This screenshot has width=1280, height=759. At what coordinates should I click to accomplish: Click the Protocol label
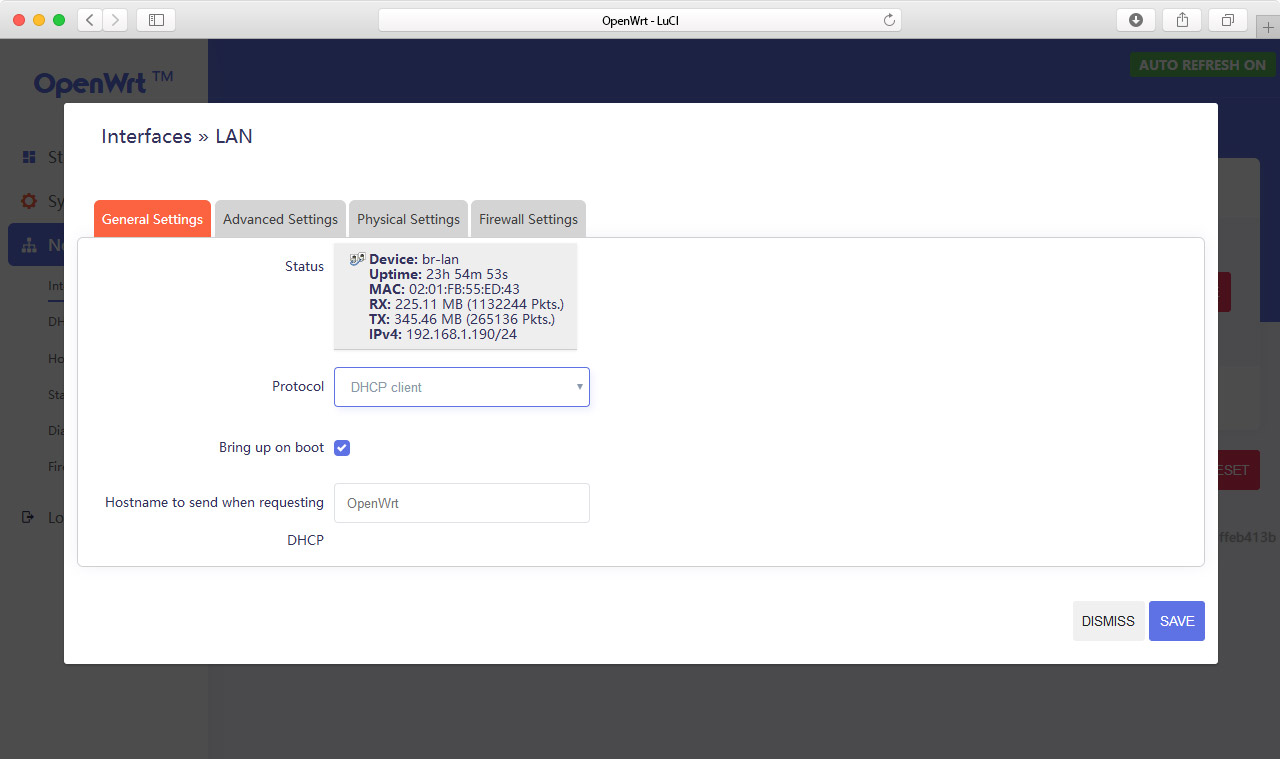tap(298, 386)
